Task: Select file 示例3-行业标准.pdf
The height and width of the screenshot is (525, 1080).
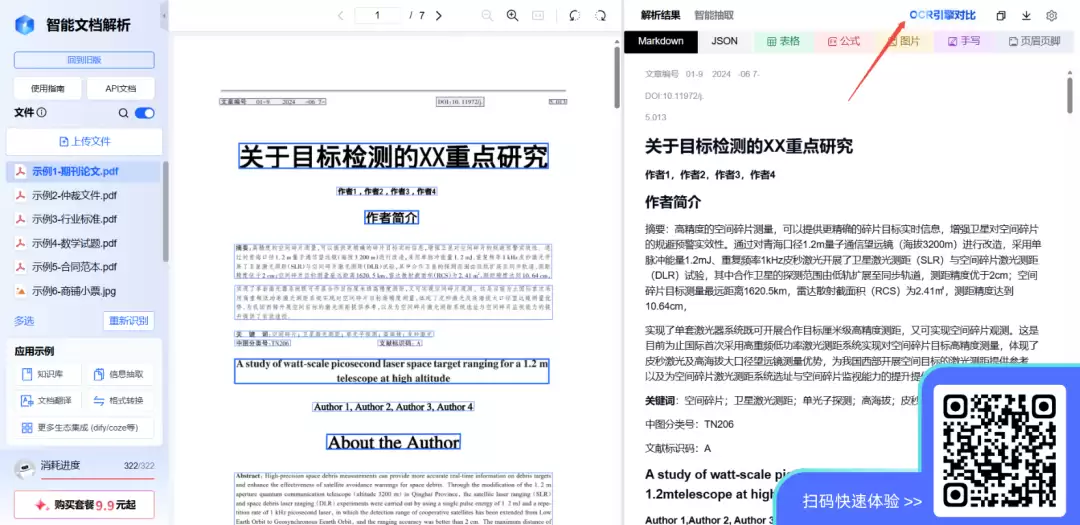Action: pyautogui.click(x=84, y=219)
